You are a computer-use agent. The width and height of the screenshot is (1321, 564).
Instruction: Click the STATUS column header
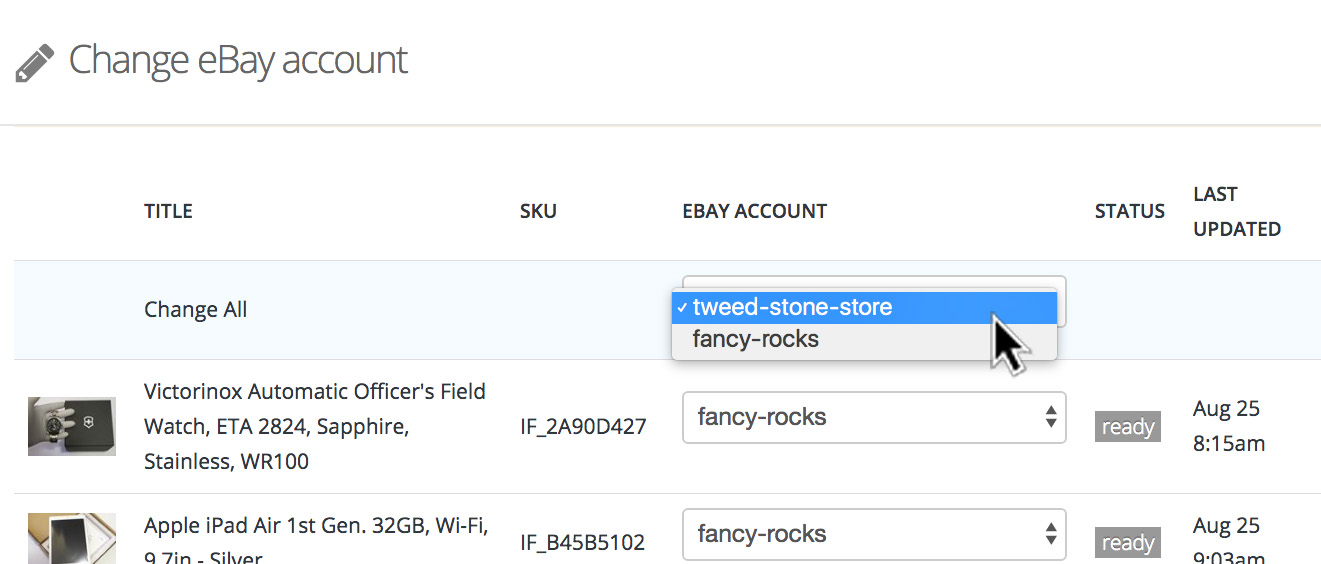pos(1129,211)
